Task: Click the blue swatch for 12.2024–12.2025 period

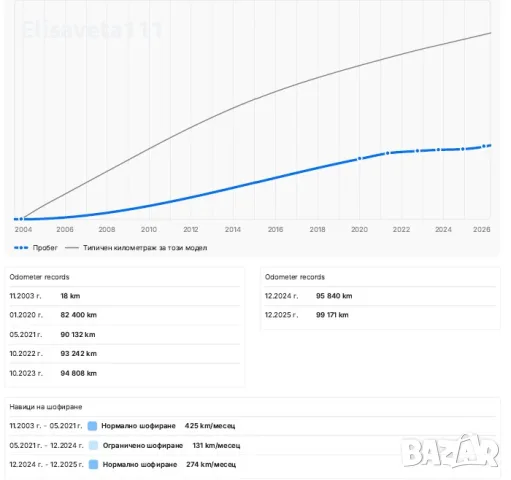Action: coord(94,464)
